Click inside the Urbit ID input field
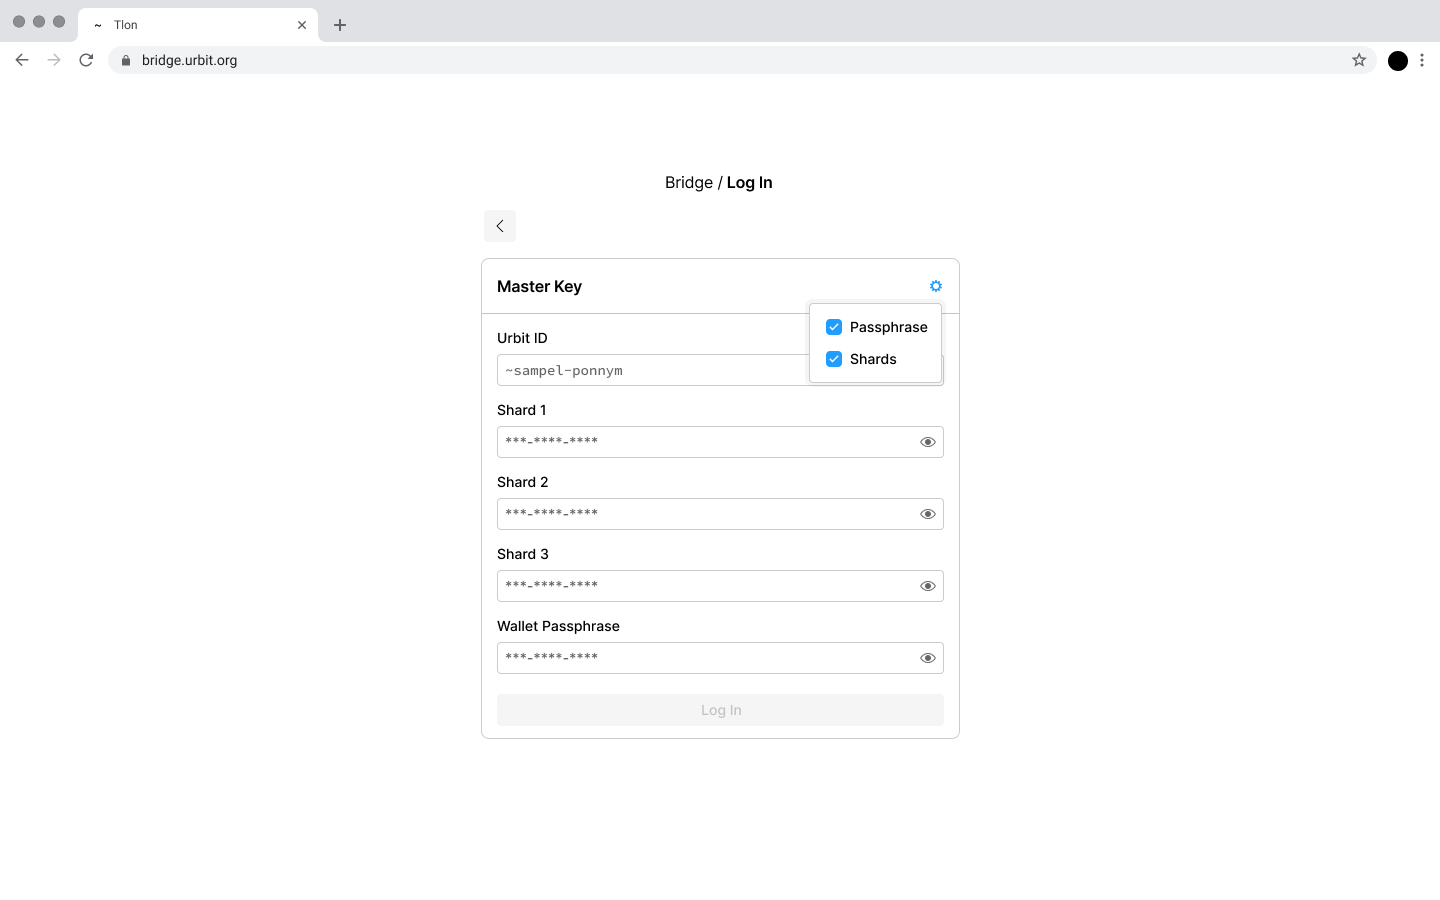This screenshot has height=900, width=1440. (650, 370)
